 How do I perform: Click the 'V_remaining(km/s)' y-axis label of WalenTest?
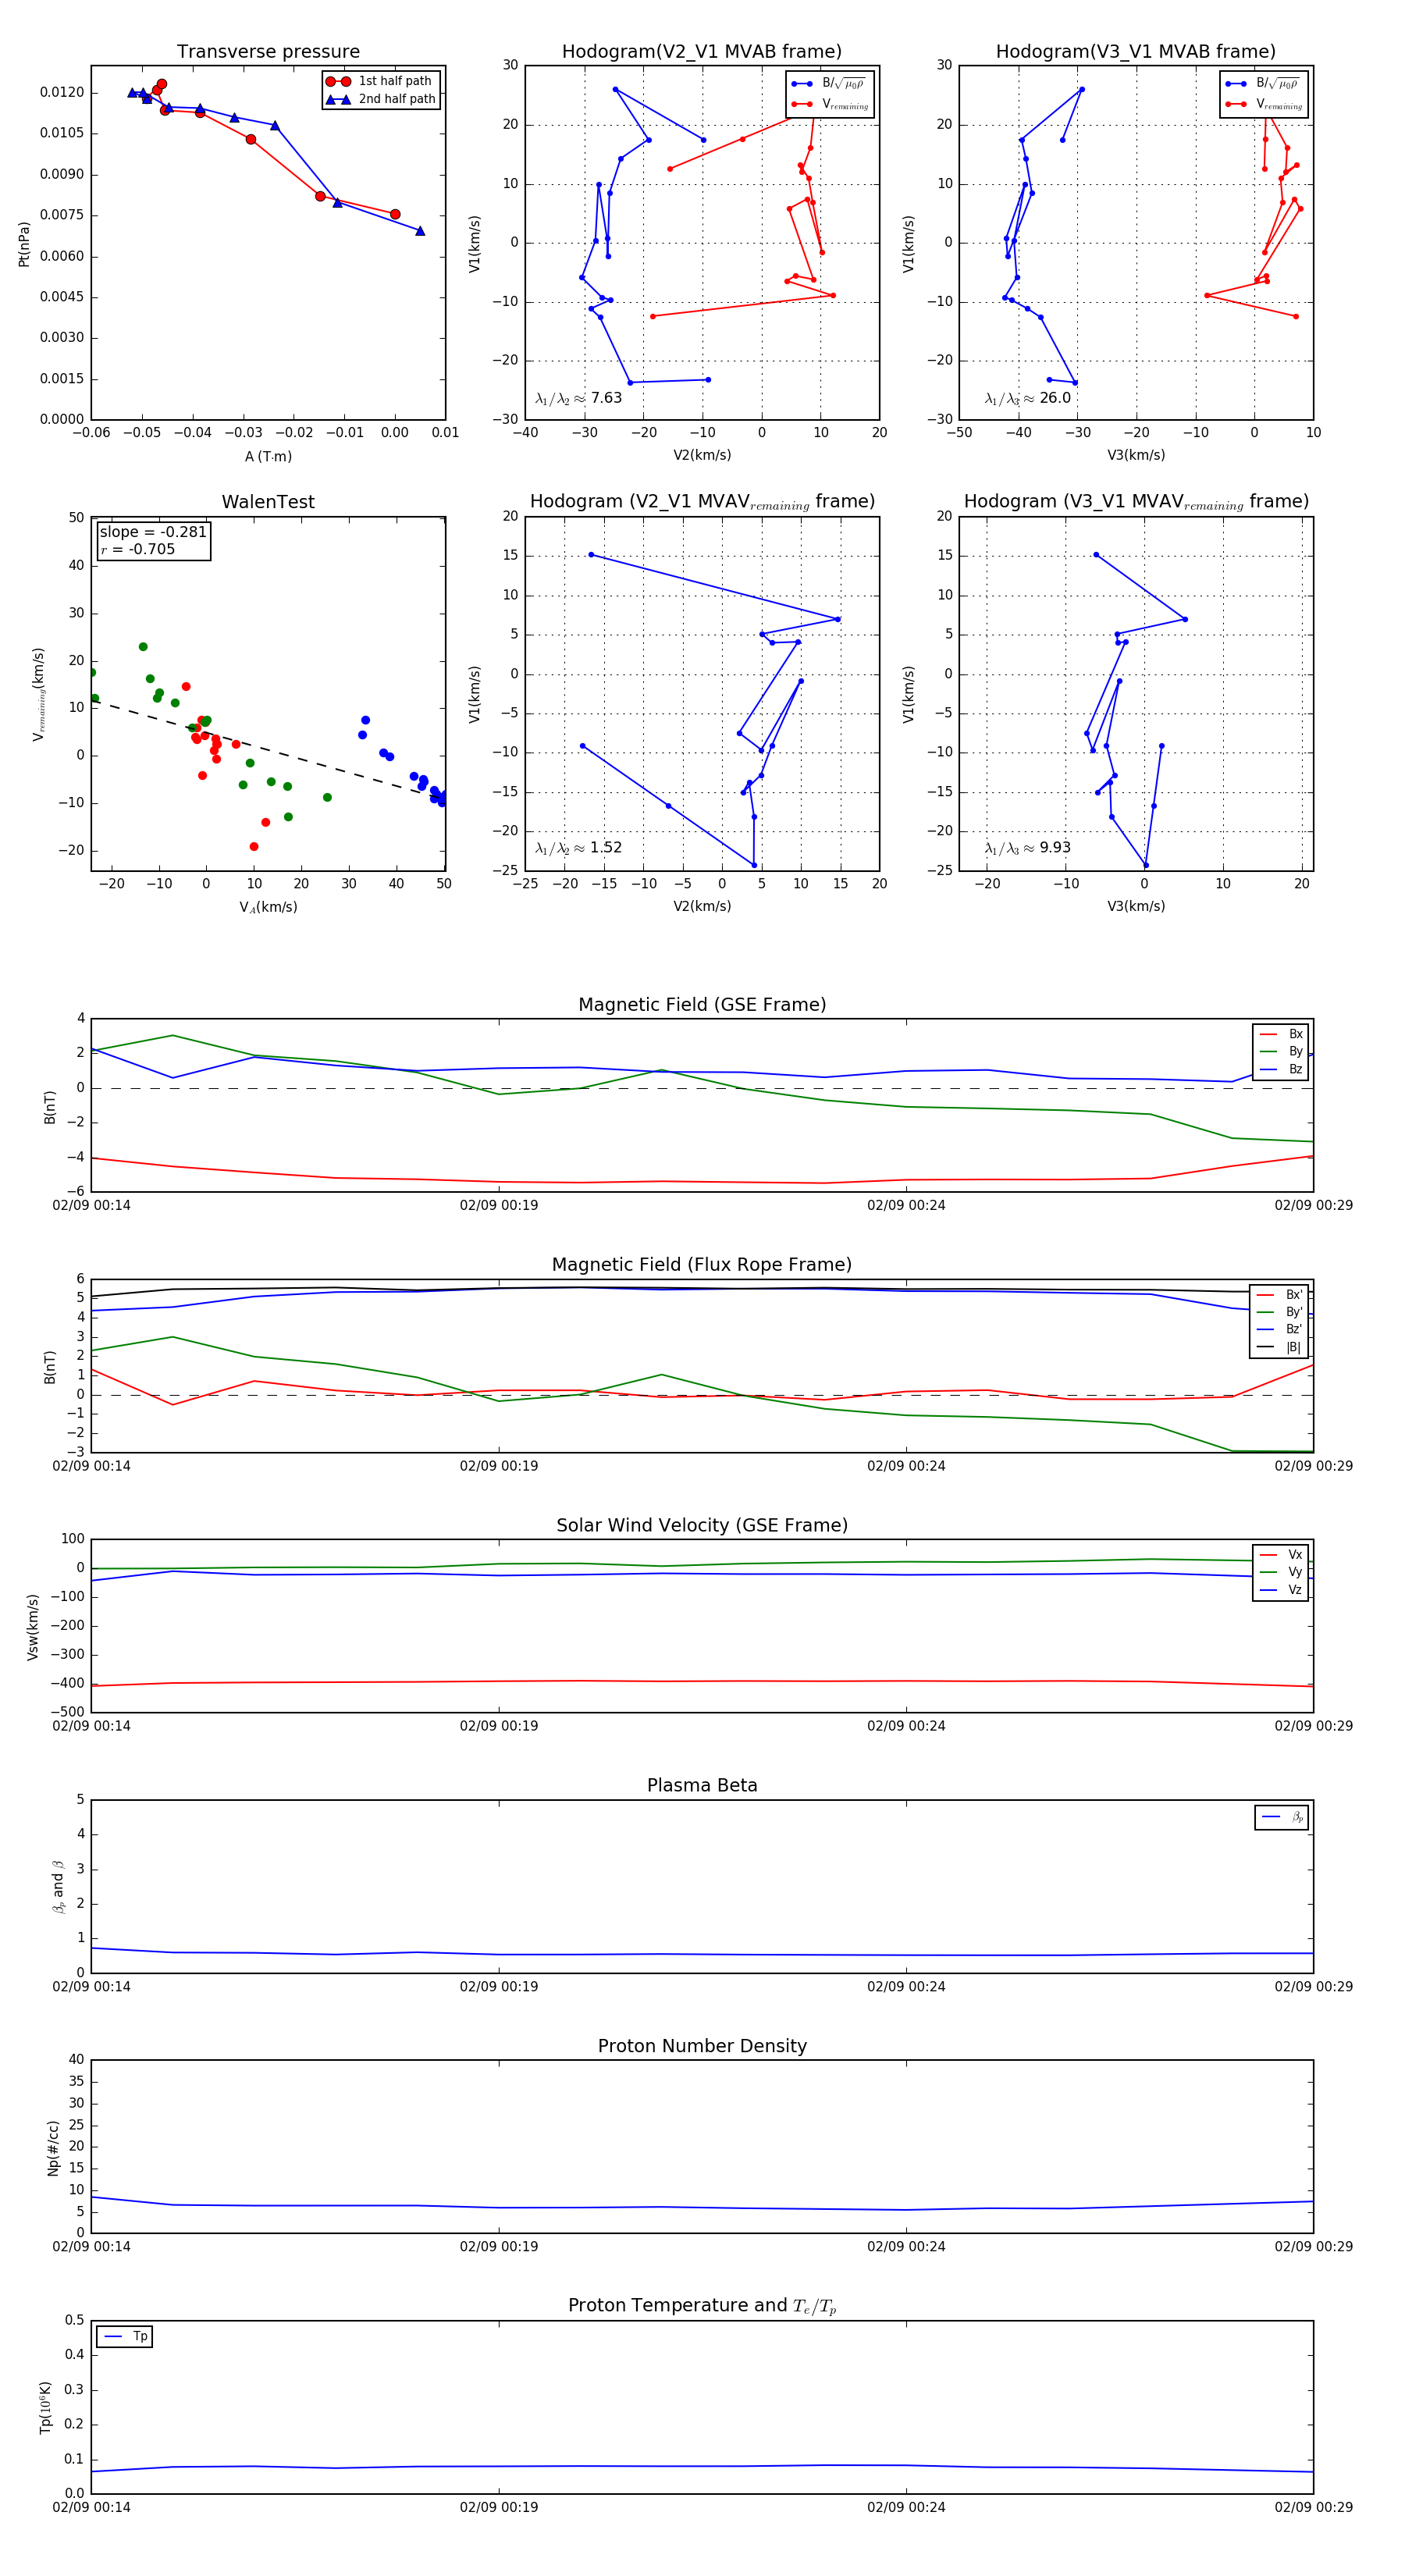39,694
